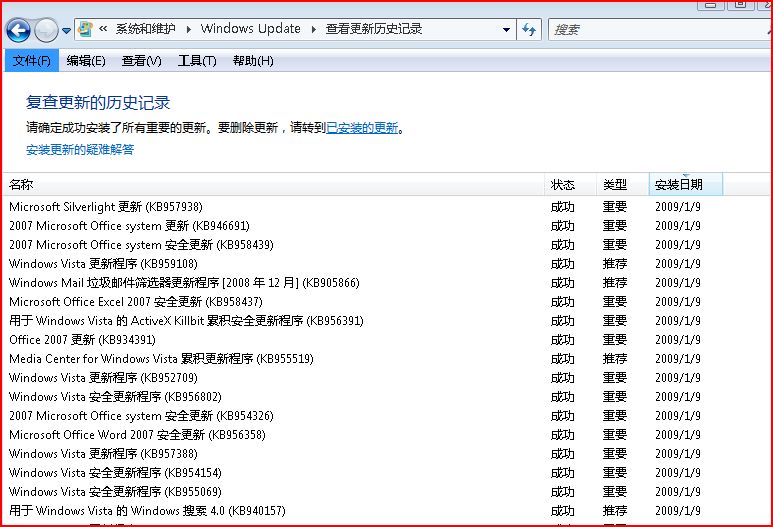This screenshot has height=527, width=773.
Task: Select Windows Vista 安全更新程序 (KB956802) row
Action: (386, 396)
